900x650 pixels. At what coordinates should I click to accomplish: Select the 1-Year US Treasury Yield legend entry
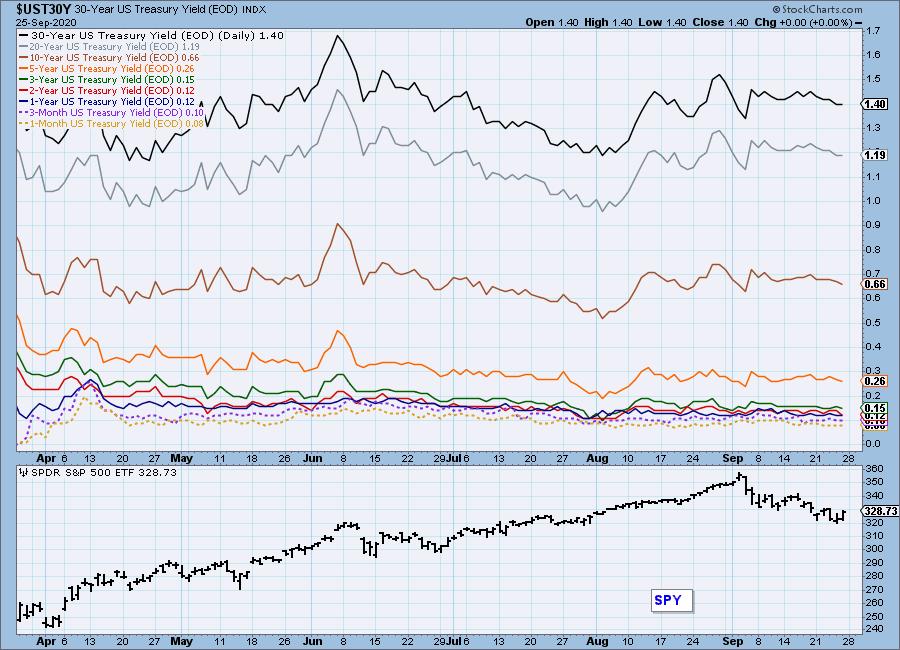107,101
